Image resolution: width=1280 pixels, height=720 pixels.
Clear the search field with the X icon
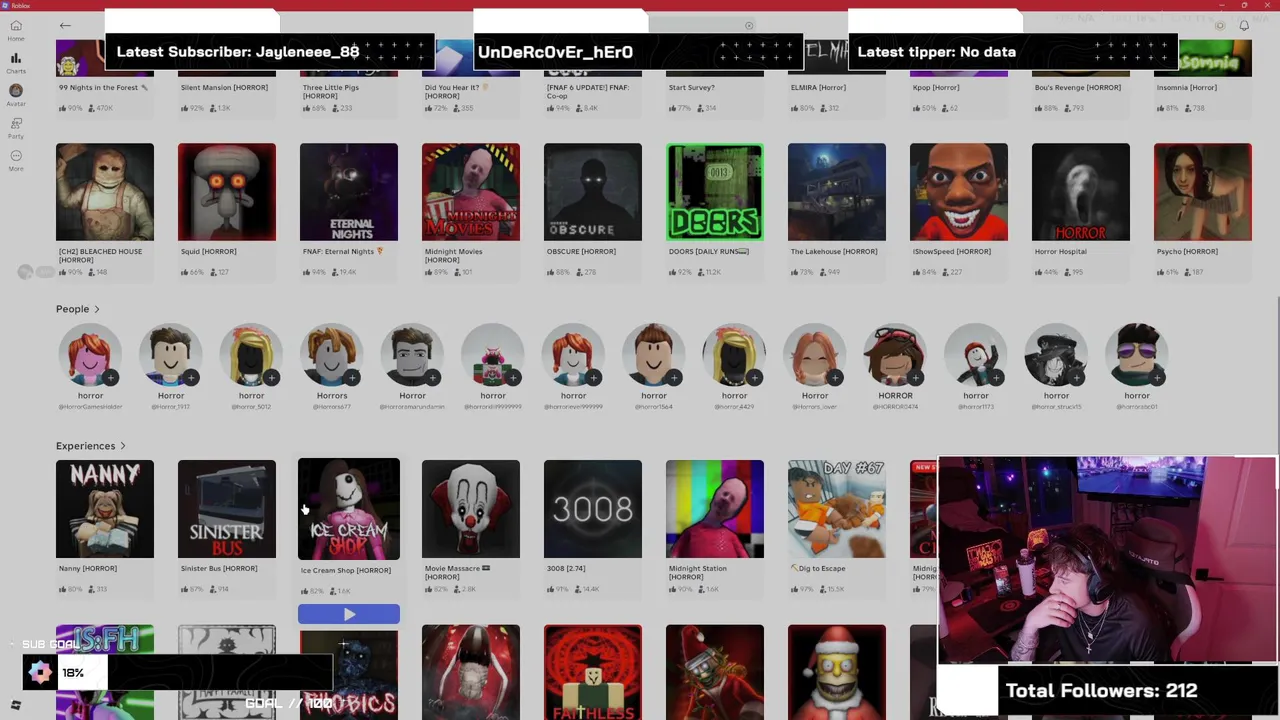click(749, 25)
